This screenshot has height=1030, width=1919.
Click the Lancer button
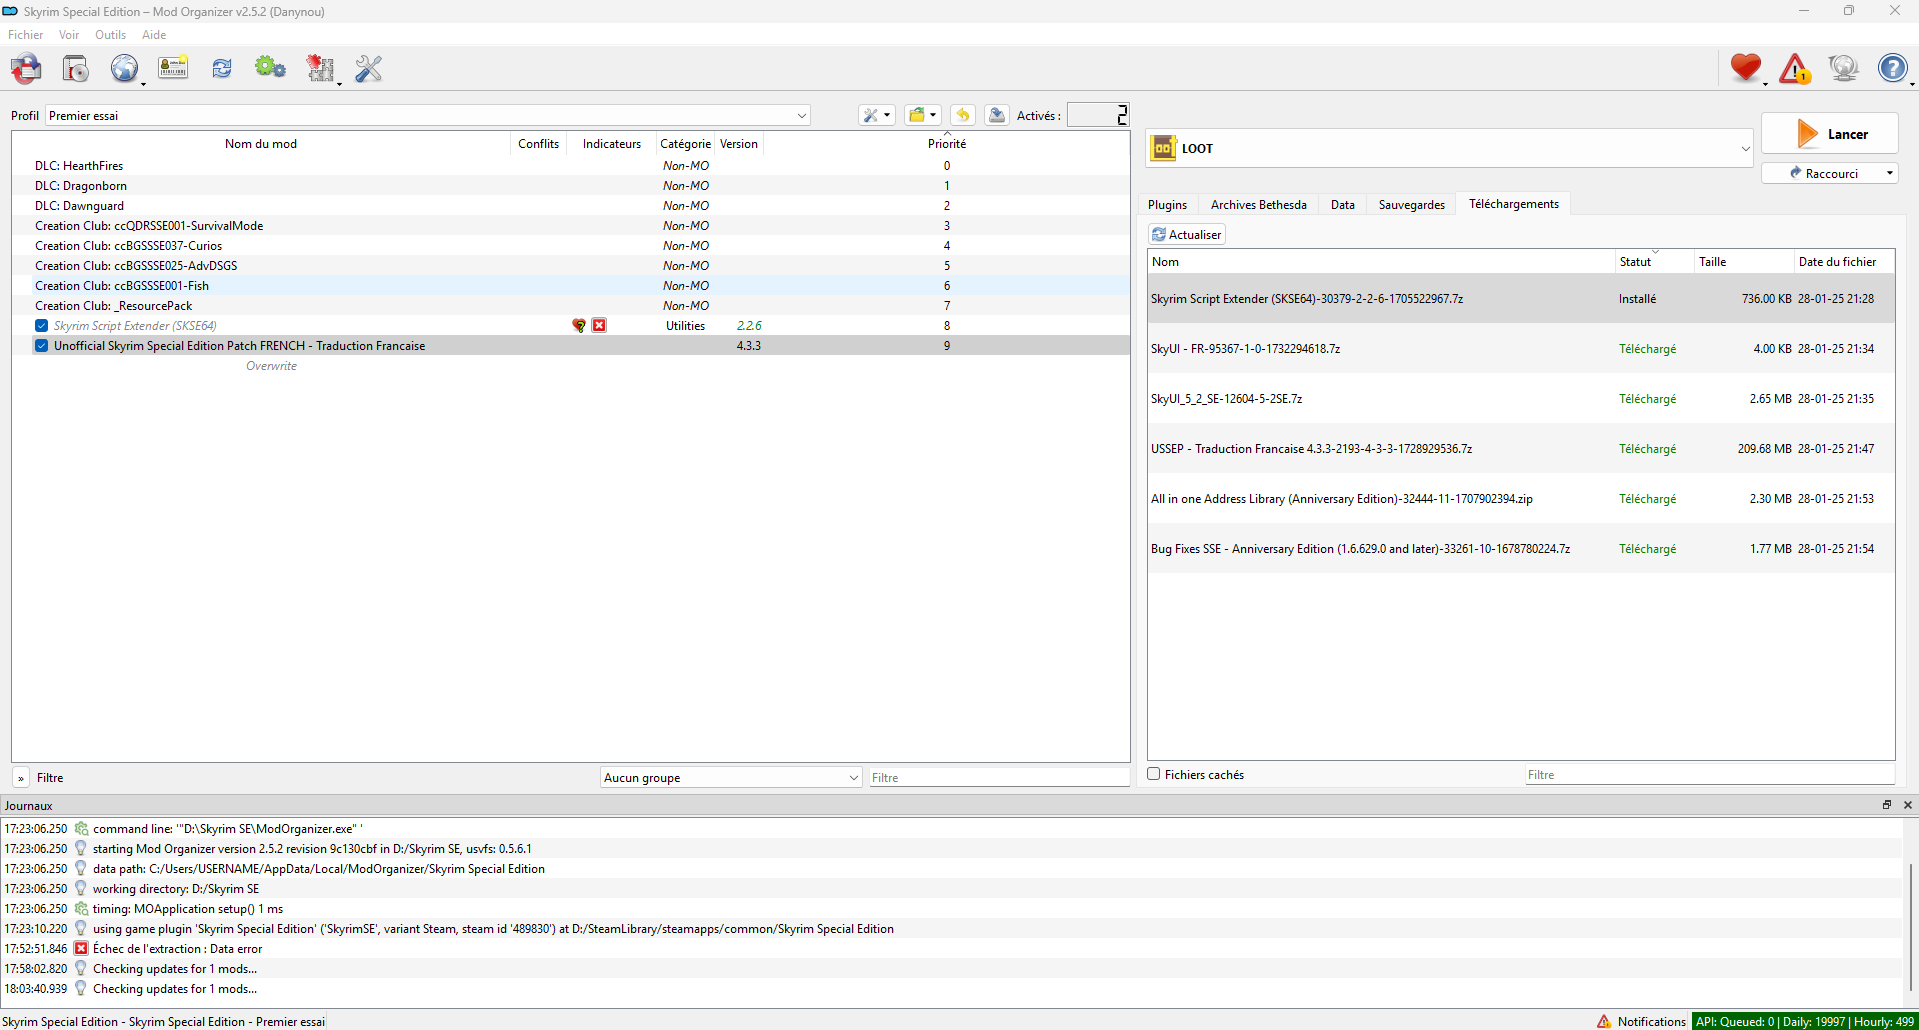pos(1829,133)
